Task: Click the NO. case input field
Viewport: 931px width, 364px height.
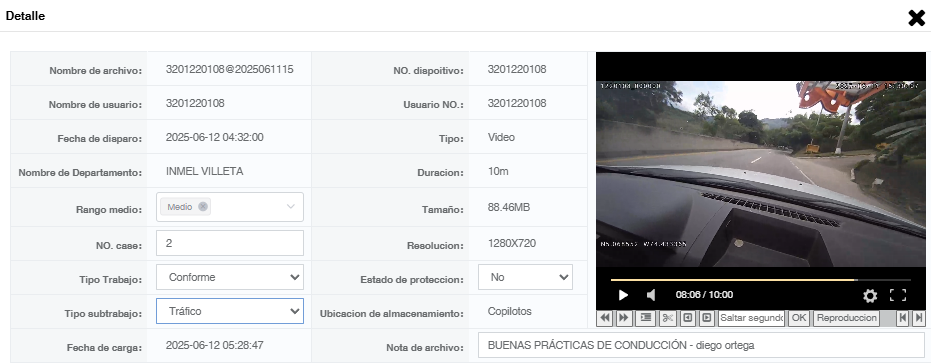Action: (230, 243)
